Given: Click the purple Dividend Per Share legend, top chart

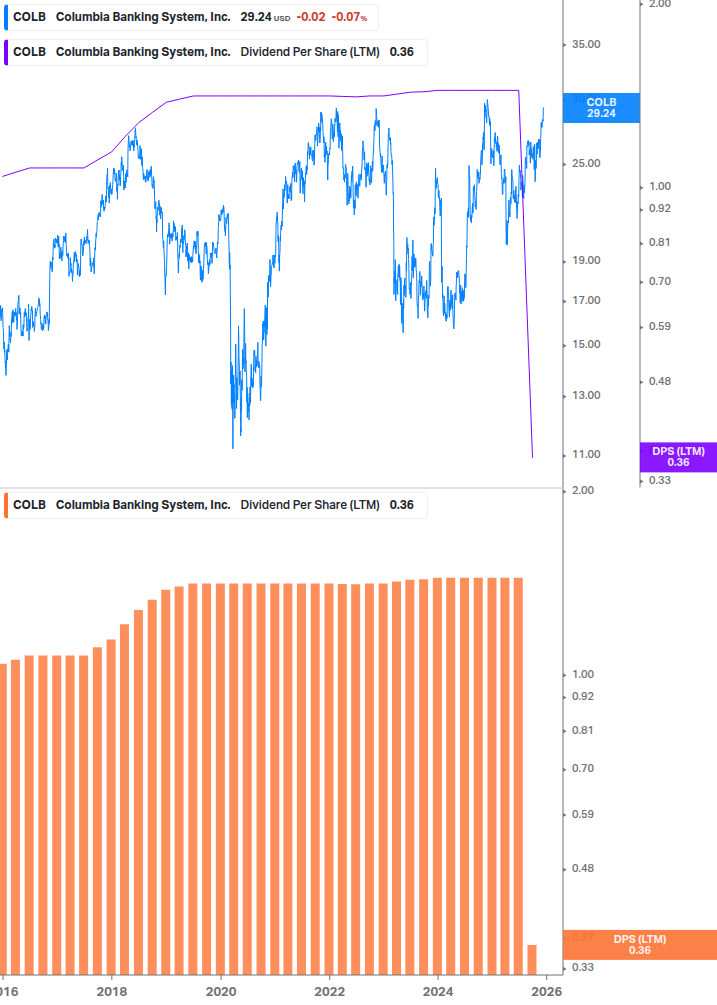Looking at the screenshot, I should tap(215, 52).
